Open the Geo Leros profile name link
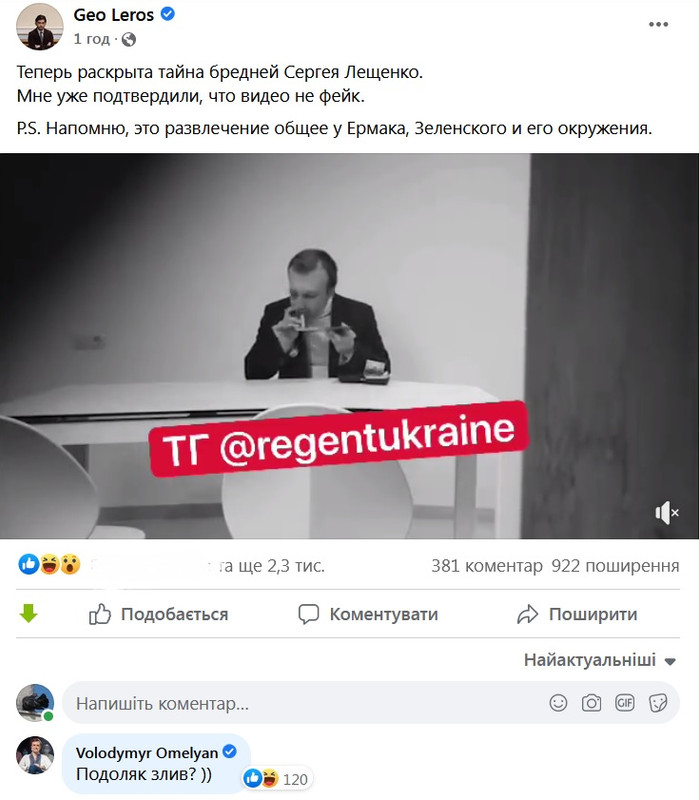 point(113,15)
